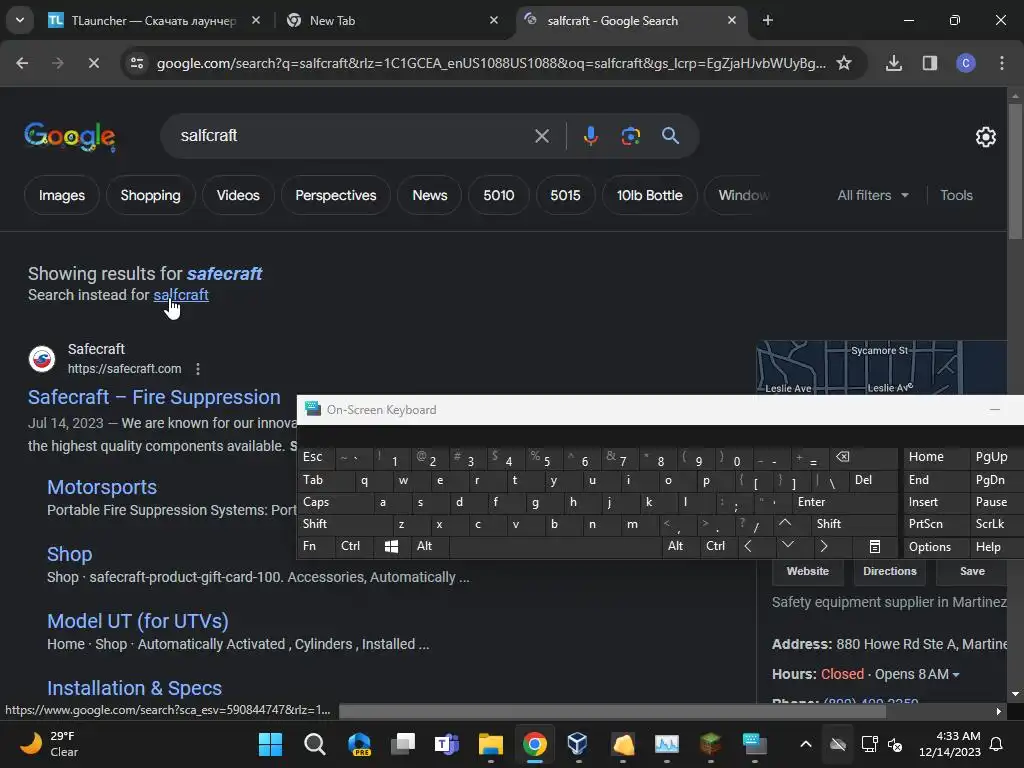
Task: Search instead for salfcraft link
Action: 181,295
